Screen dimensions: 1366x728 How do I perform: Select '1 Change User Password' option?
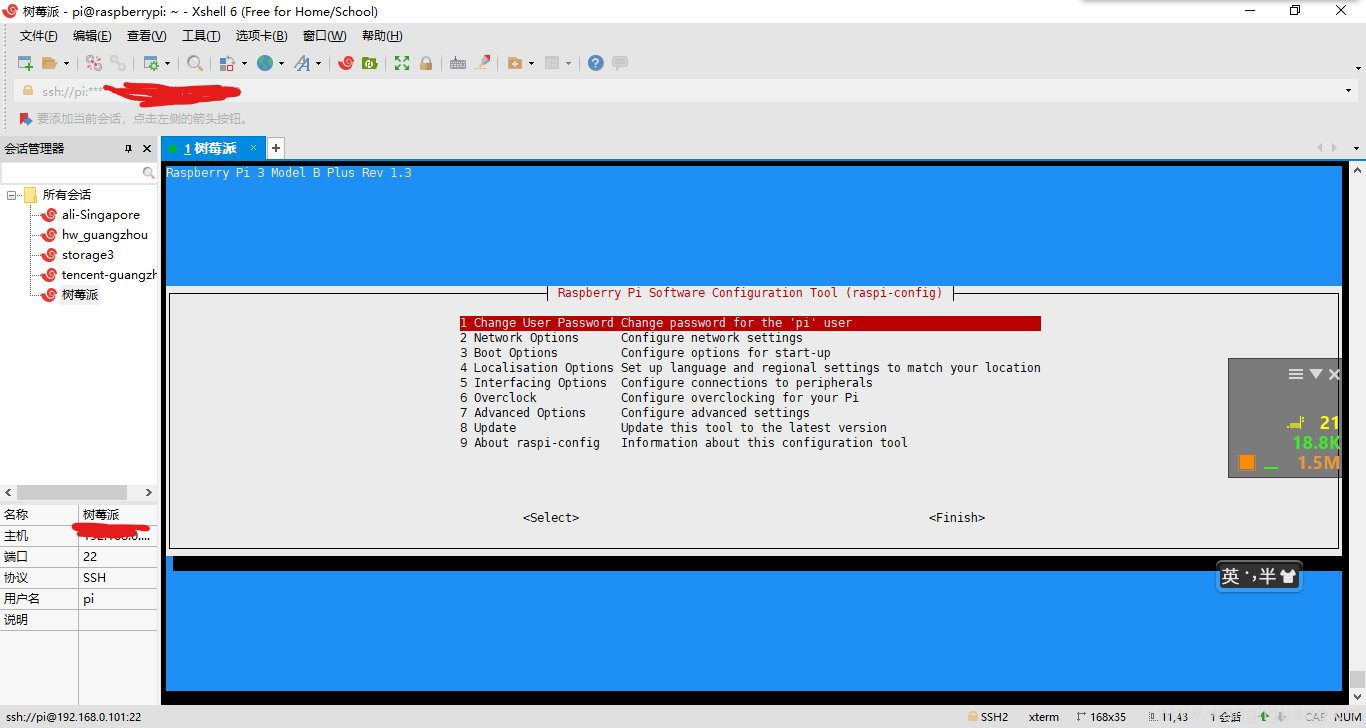(750, 323)
